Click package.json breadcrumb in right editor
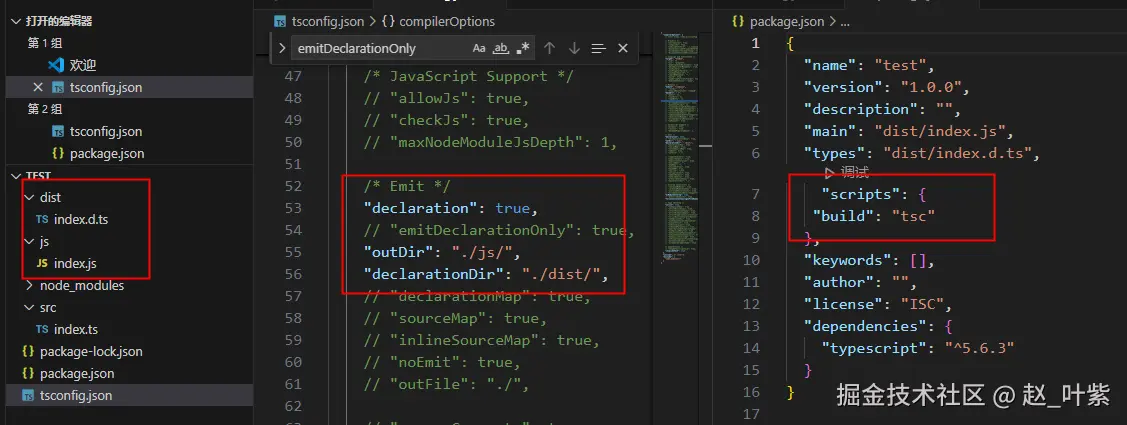The width and height of the screenshot is (1127, 425). [x=786, y=22]
